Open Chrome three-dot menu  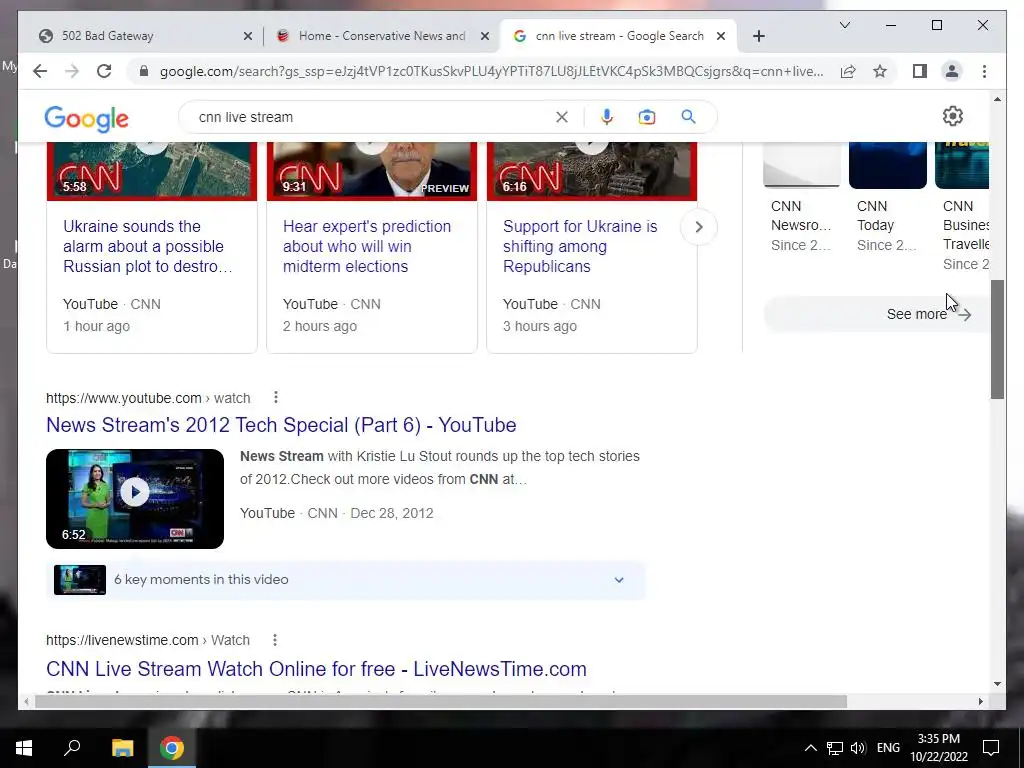tap(984, 71)
